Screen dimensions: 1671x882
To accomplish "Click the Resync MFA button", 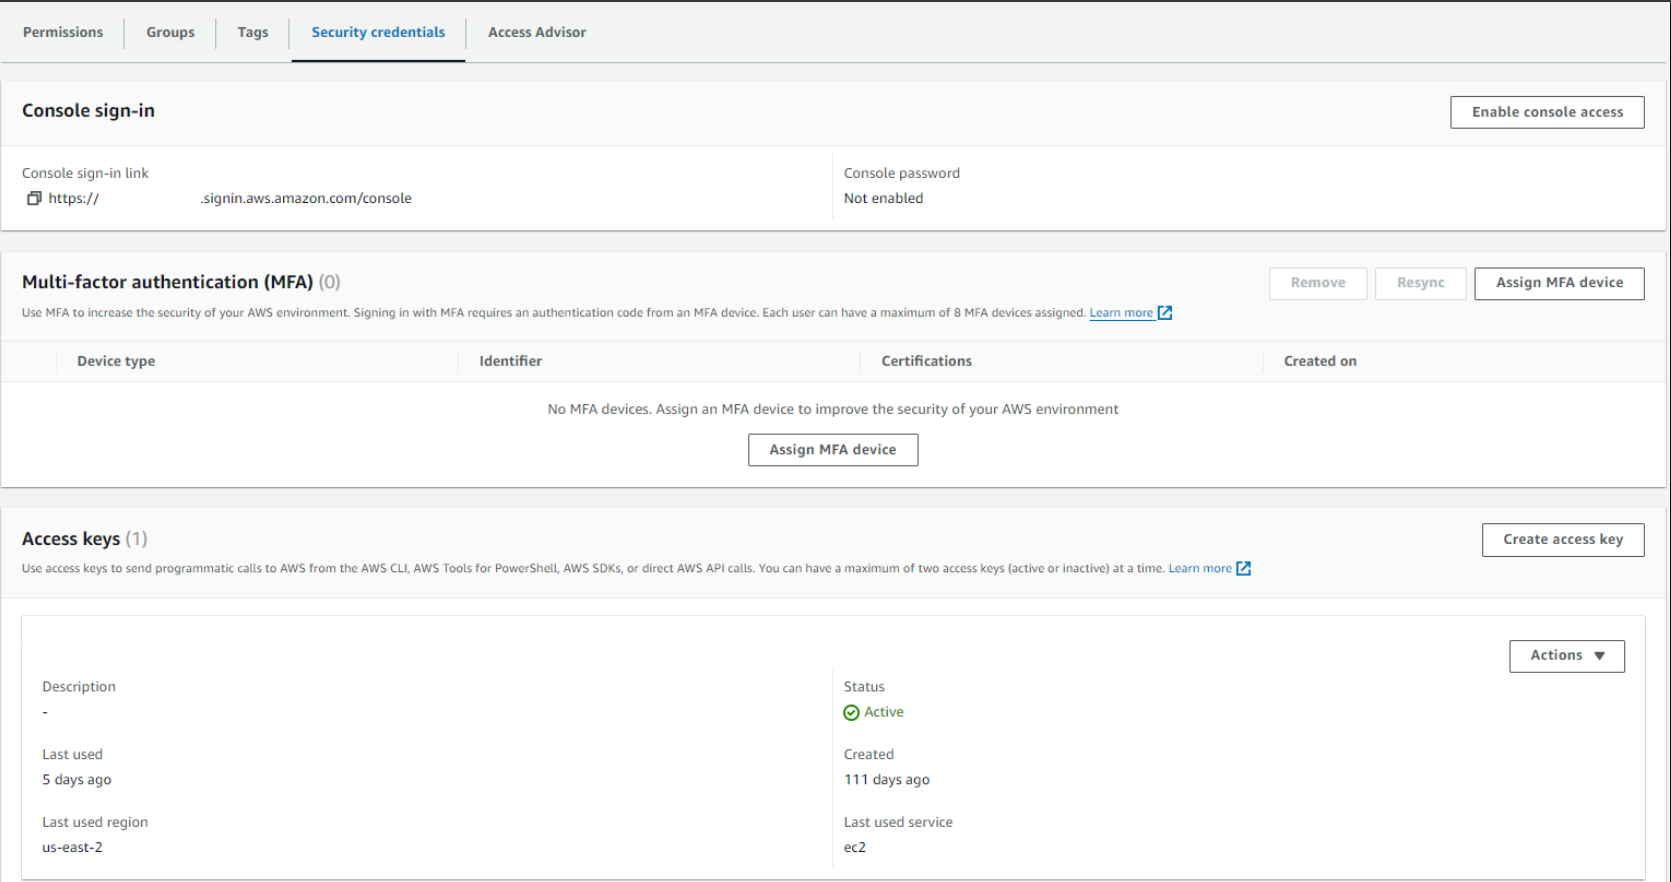I will tap(1420, 283).
